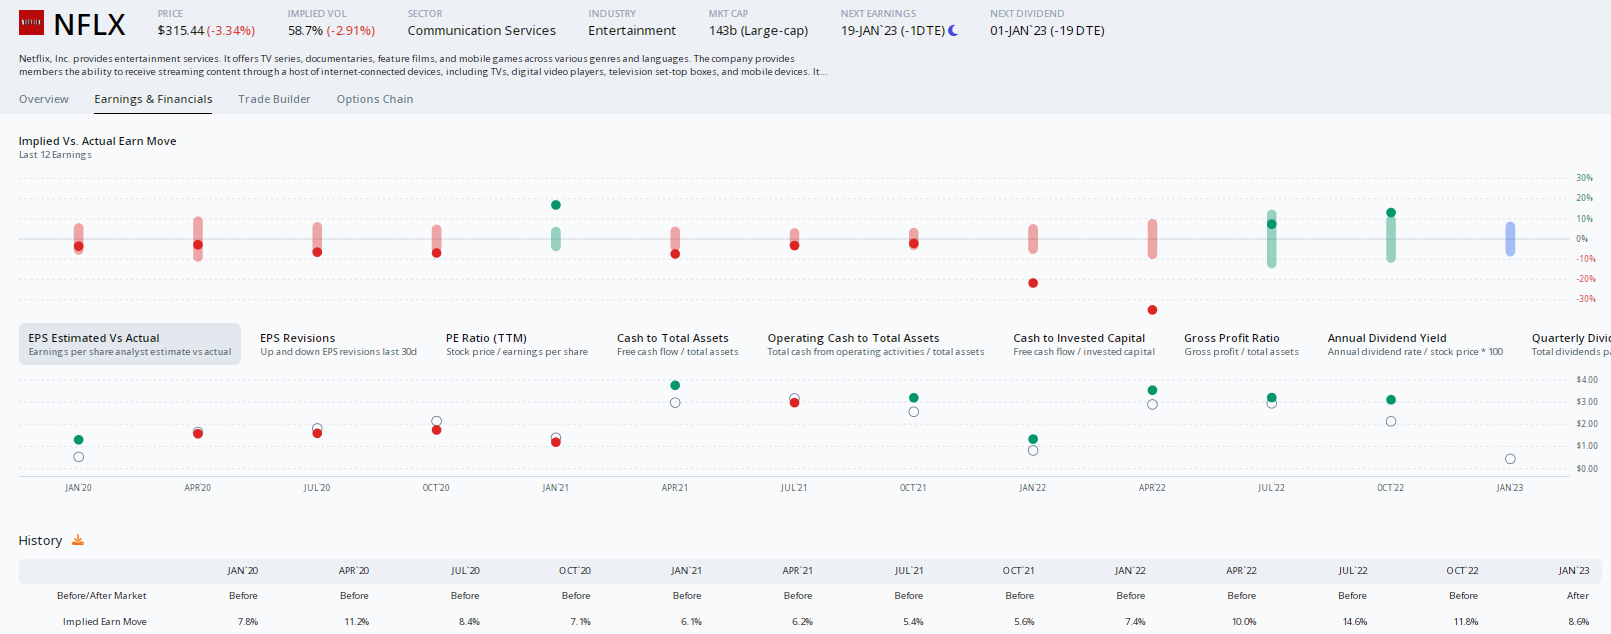Click the blue JAN'23 implied move bar
This screenshot has height=634, width=1611.
coord(1510,239)
